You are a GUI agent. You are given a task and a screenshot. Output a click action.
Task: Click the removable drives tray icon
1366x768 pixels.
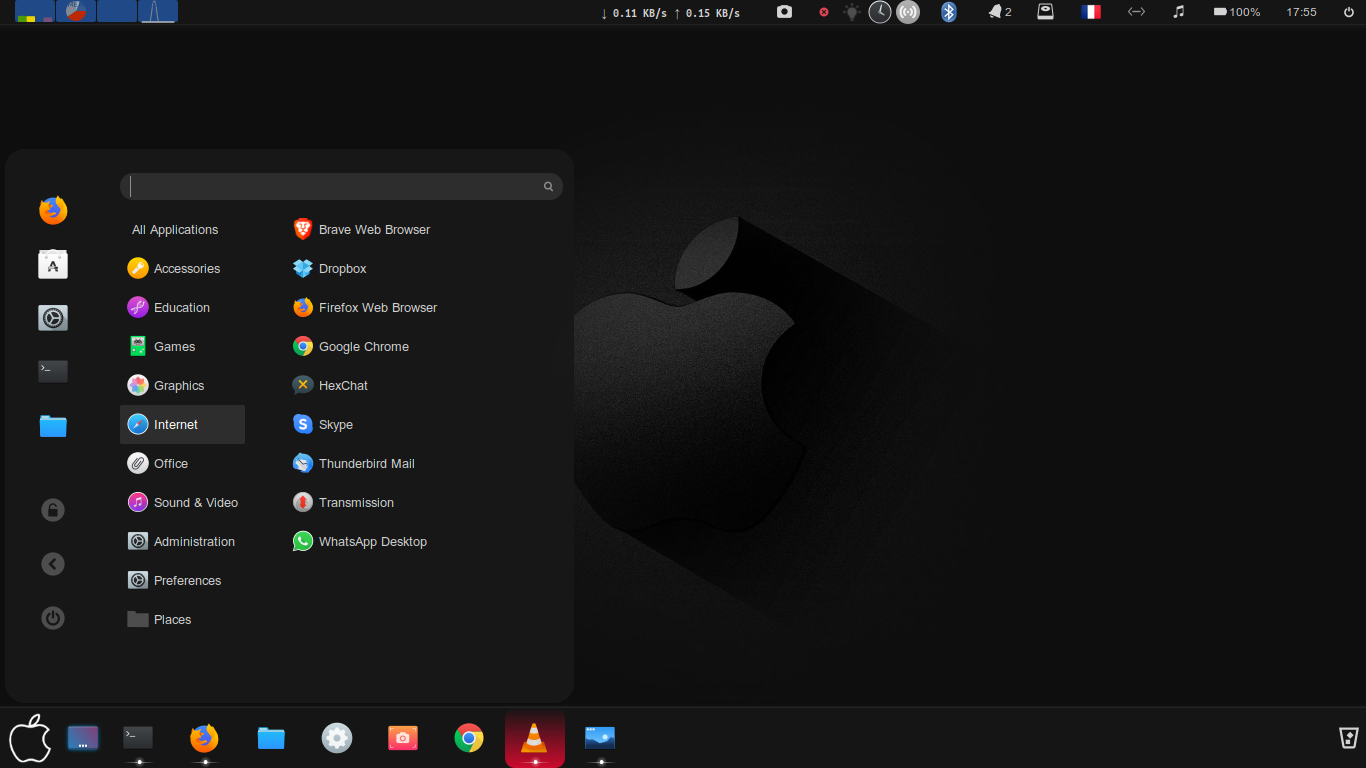(1045, 12)
